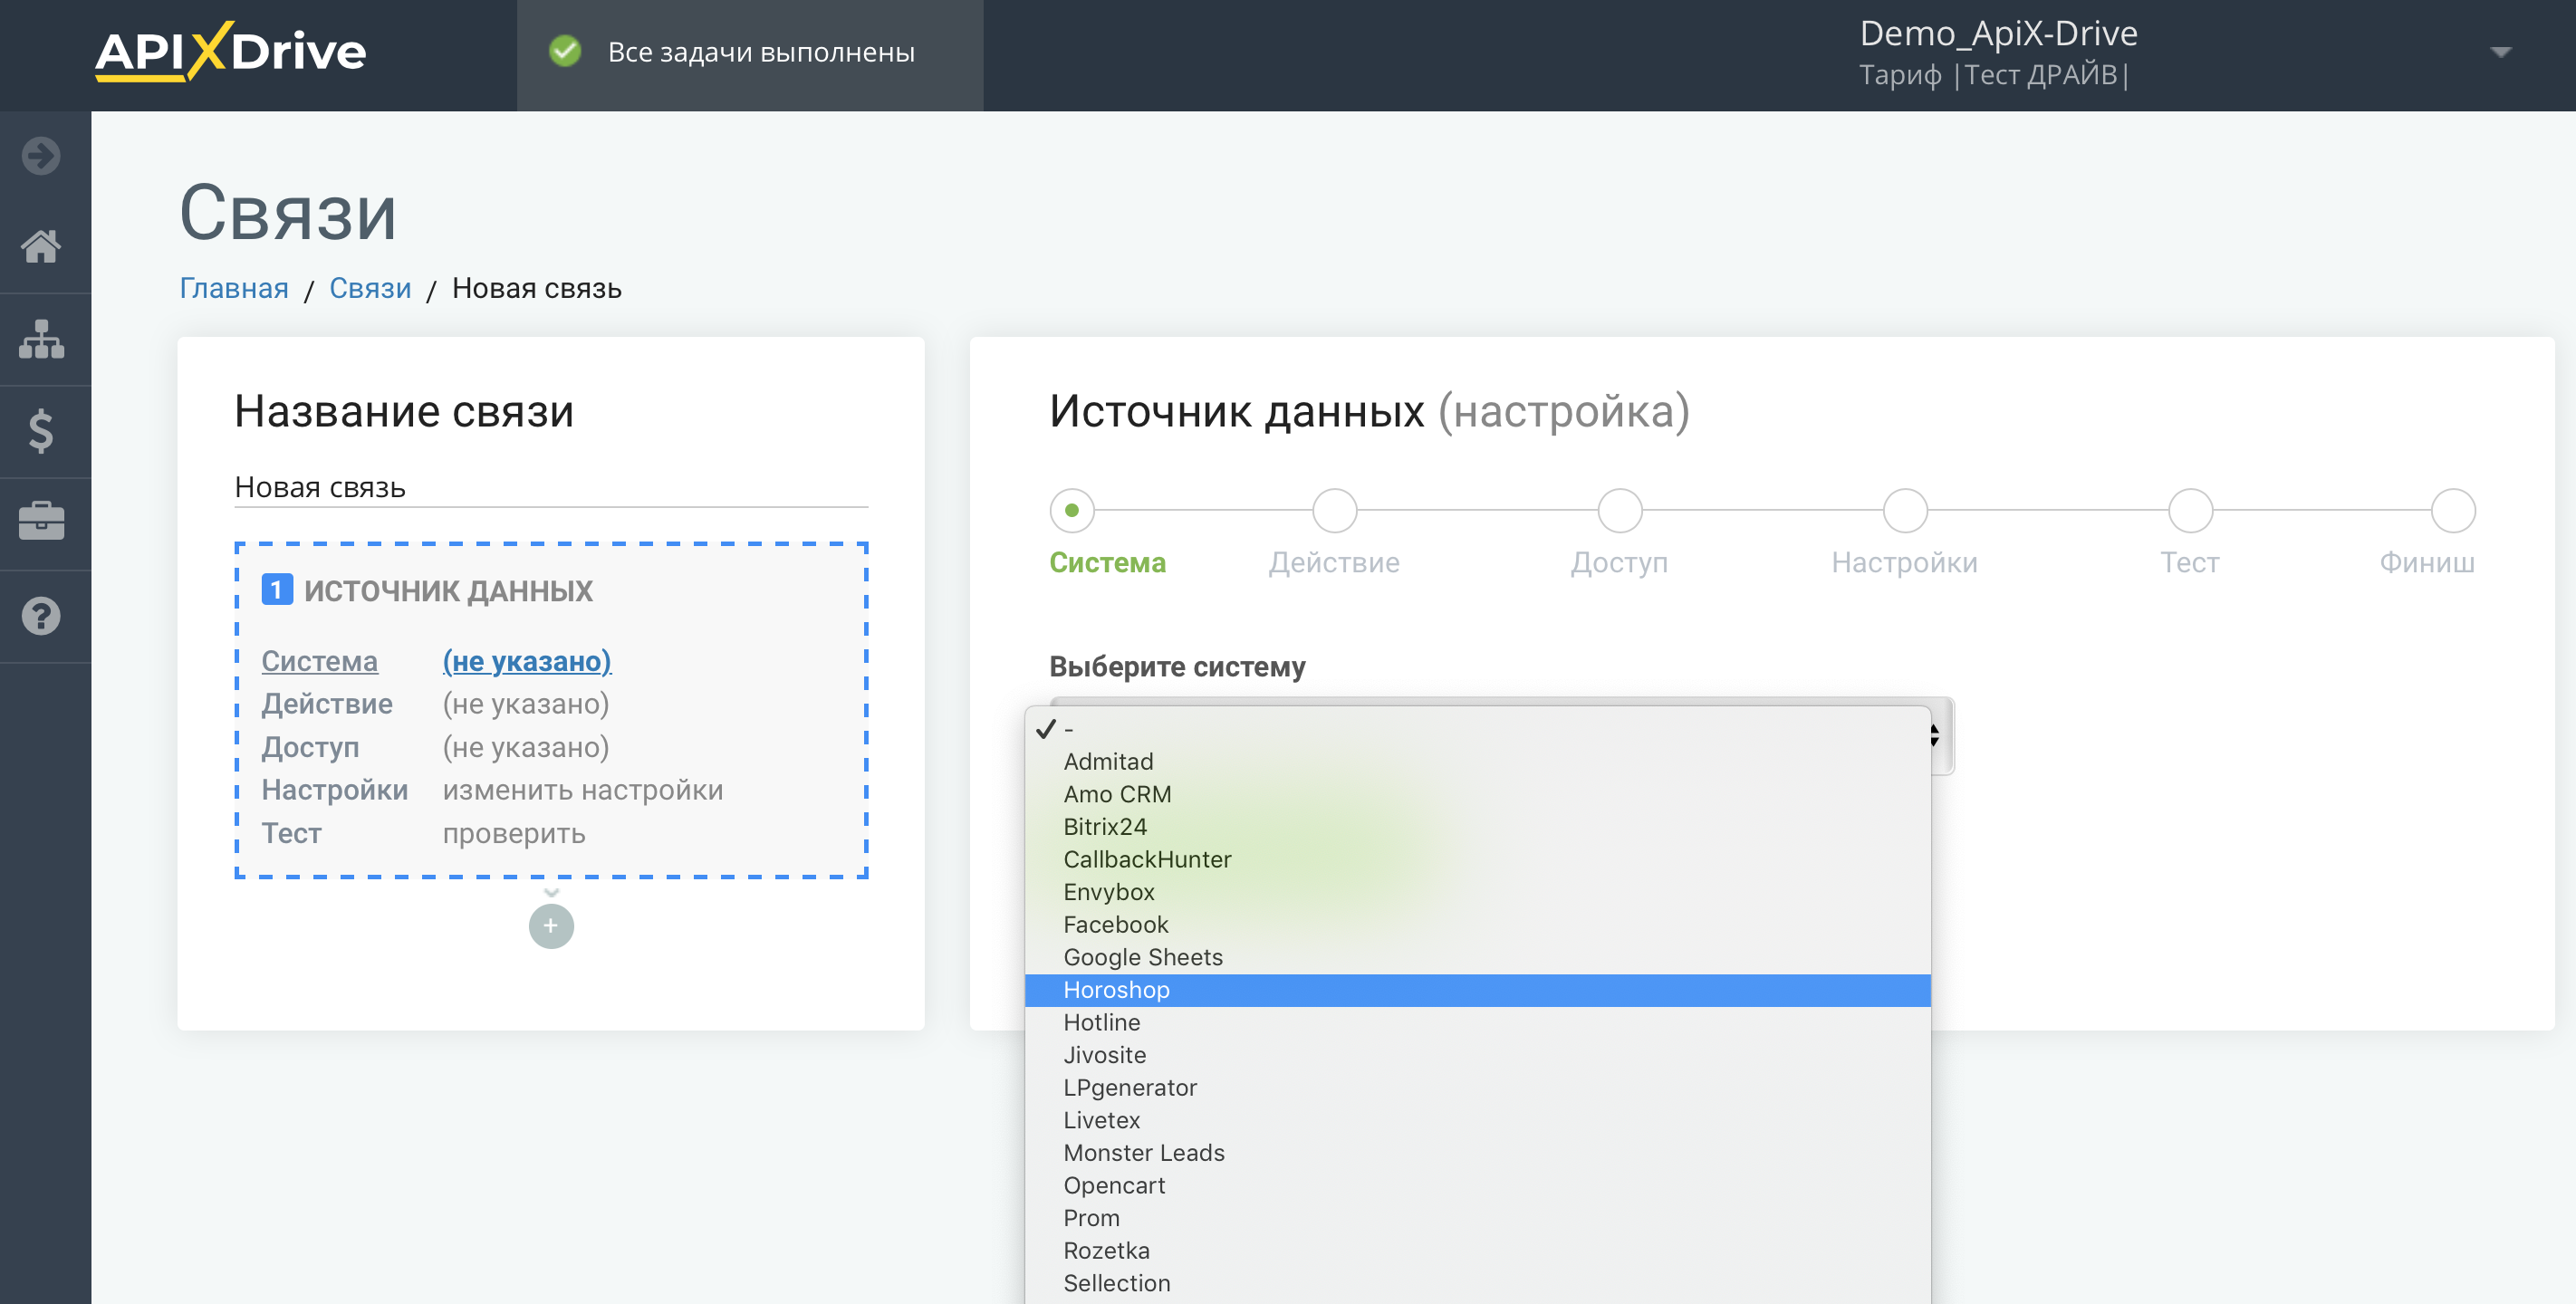Click the Главная breadcrumb link
Viewport: 2576px width, 1304px height.
pyautogui.click(x=234, y=288)
